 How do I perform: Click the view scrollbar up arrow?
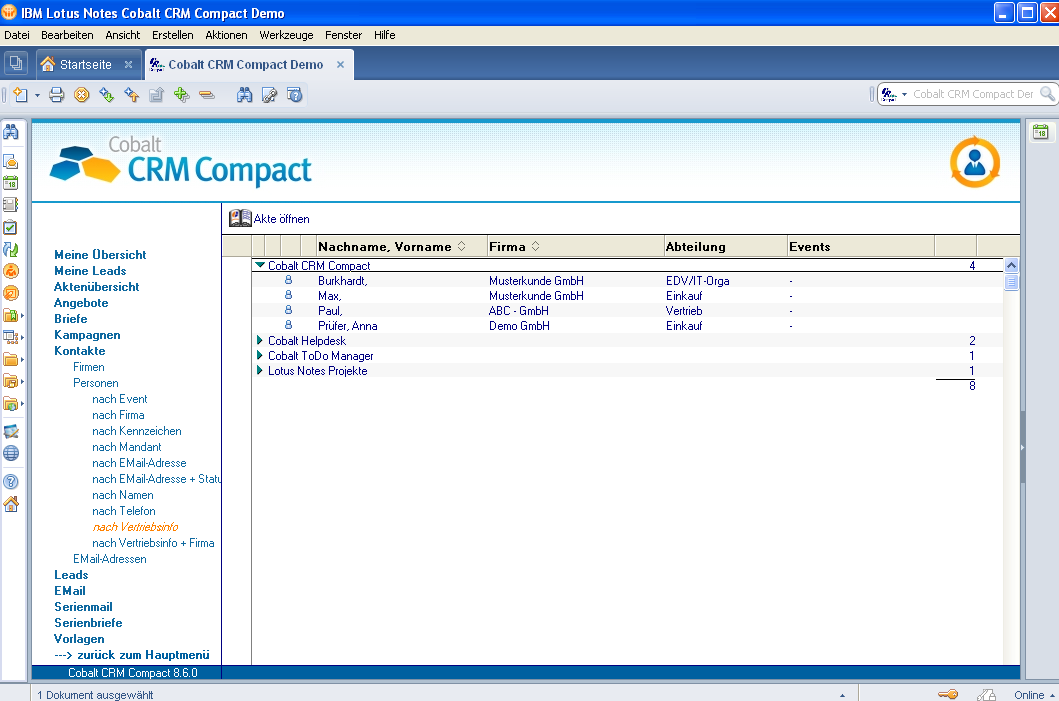pyautogui.click(x=1011, y=265)
